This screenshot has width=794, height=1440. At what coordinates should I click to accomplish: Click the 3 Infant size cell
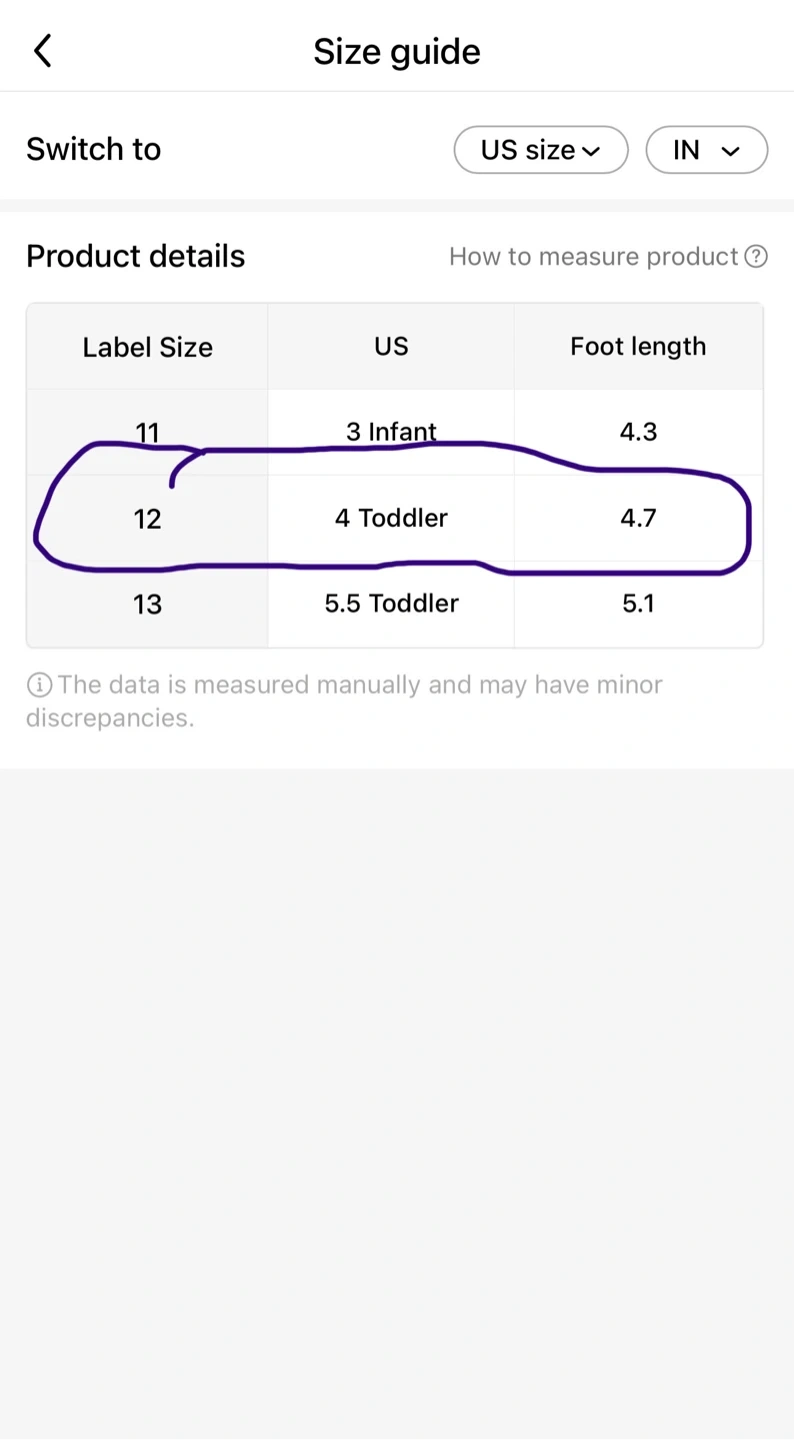pos(391,432)
